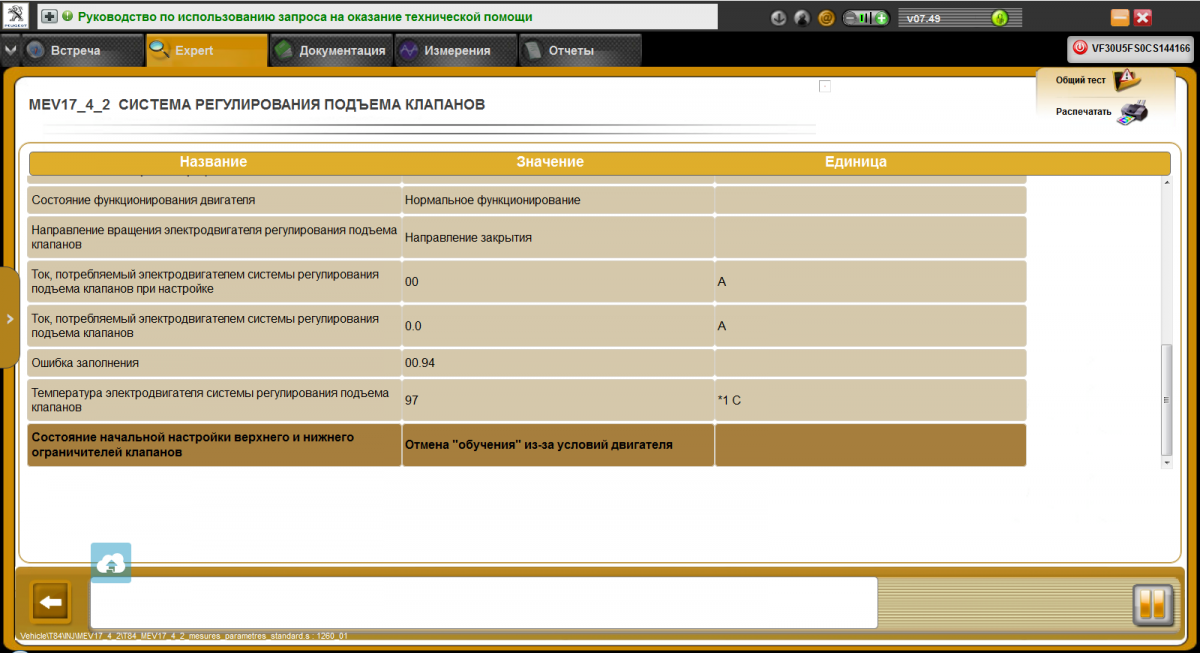Click the blue cloud upload icon
The image size is (1200, 653).
coord(111,564)
